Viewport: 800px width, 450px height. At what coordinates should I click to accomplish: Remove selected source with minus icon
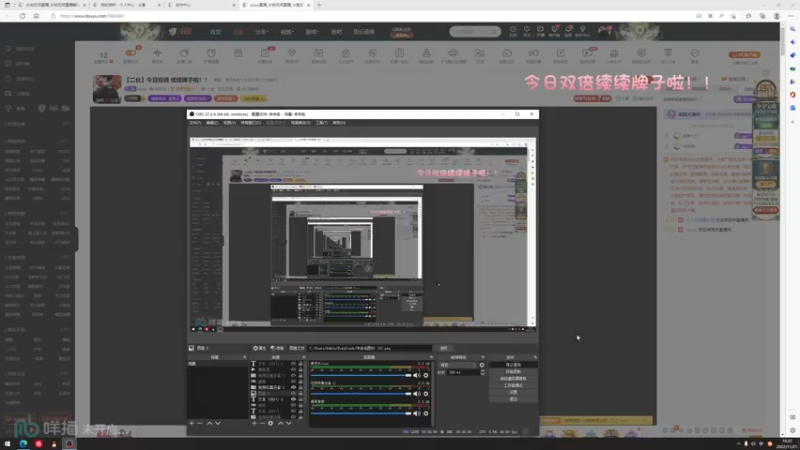pos(262,423)
